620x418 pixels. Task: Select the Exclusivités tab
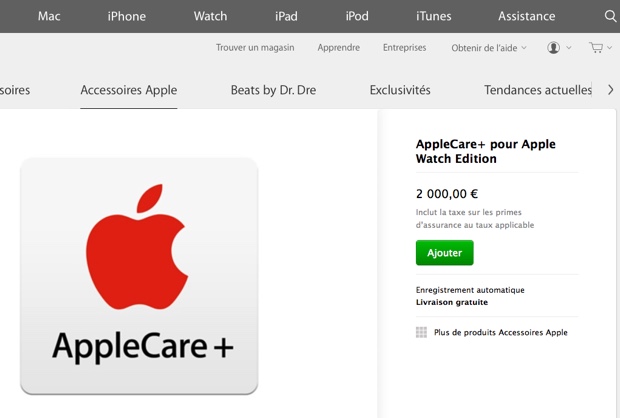click(400, 90)
